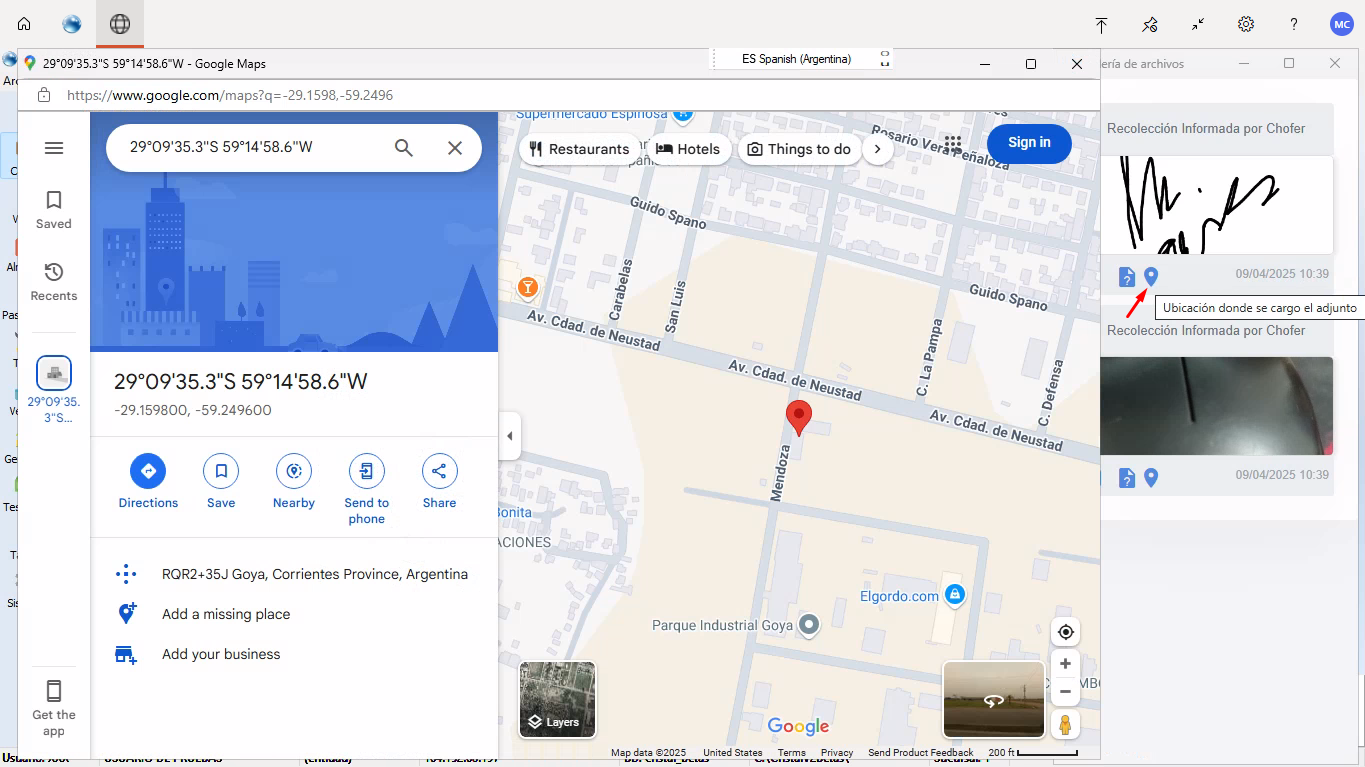Open the Google Maps hamburger menu
Screen dimensions: 1365x767
54,148
